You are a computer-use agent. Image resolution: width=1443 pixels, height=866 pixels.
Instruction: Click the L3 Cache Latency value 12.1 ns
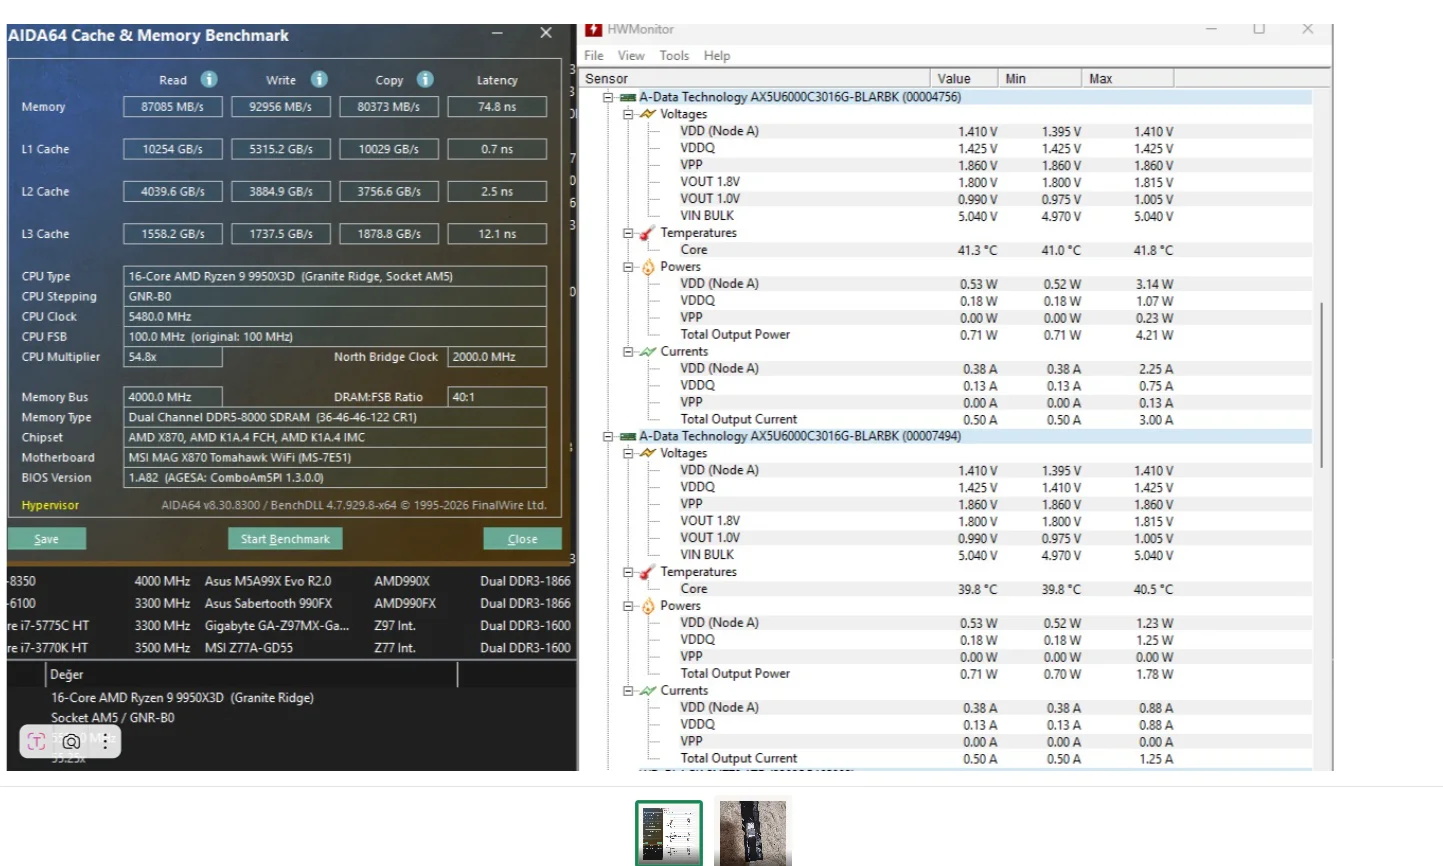pos(497,234)
